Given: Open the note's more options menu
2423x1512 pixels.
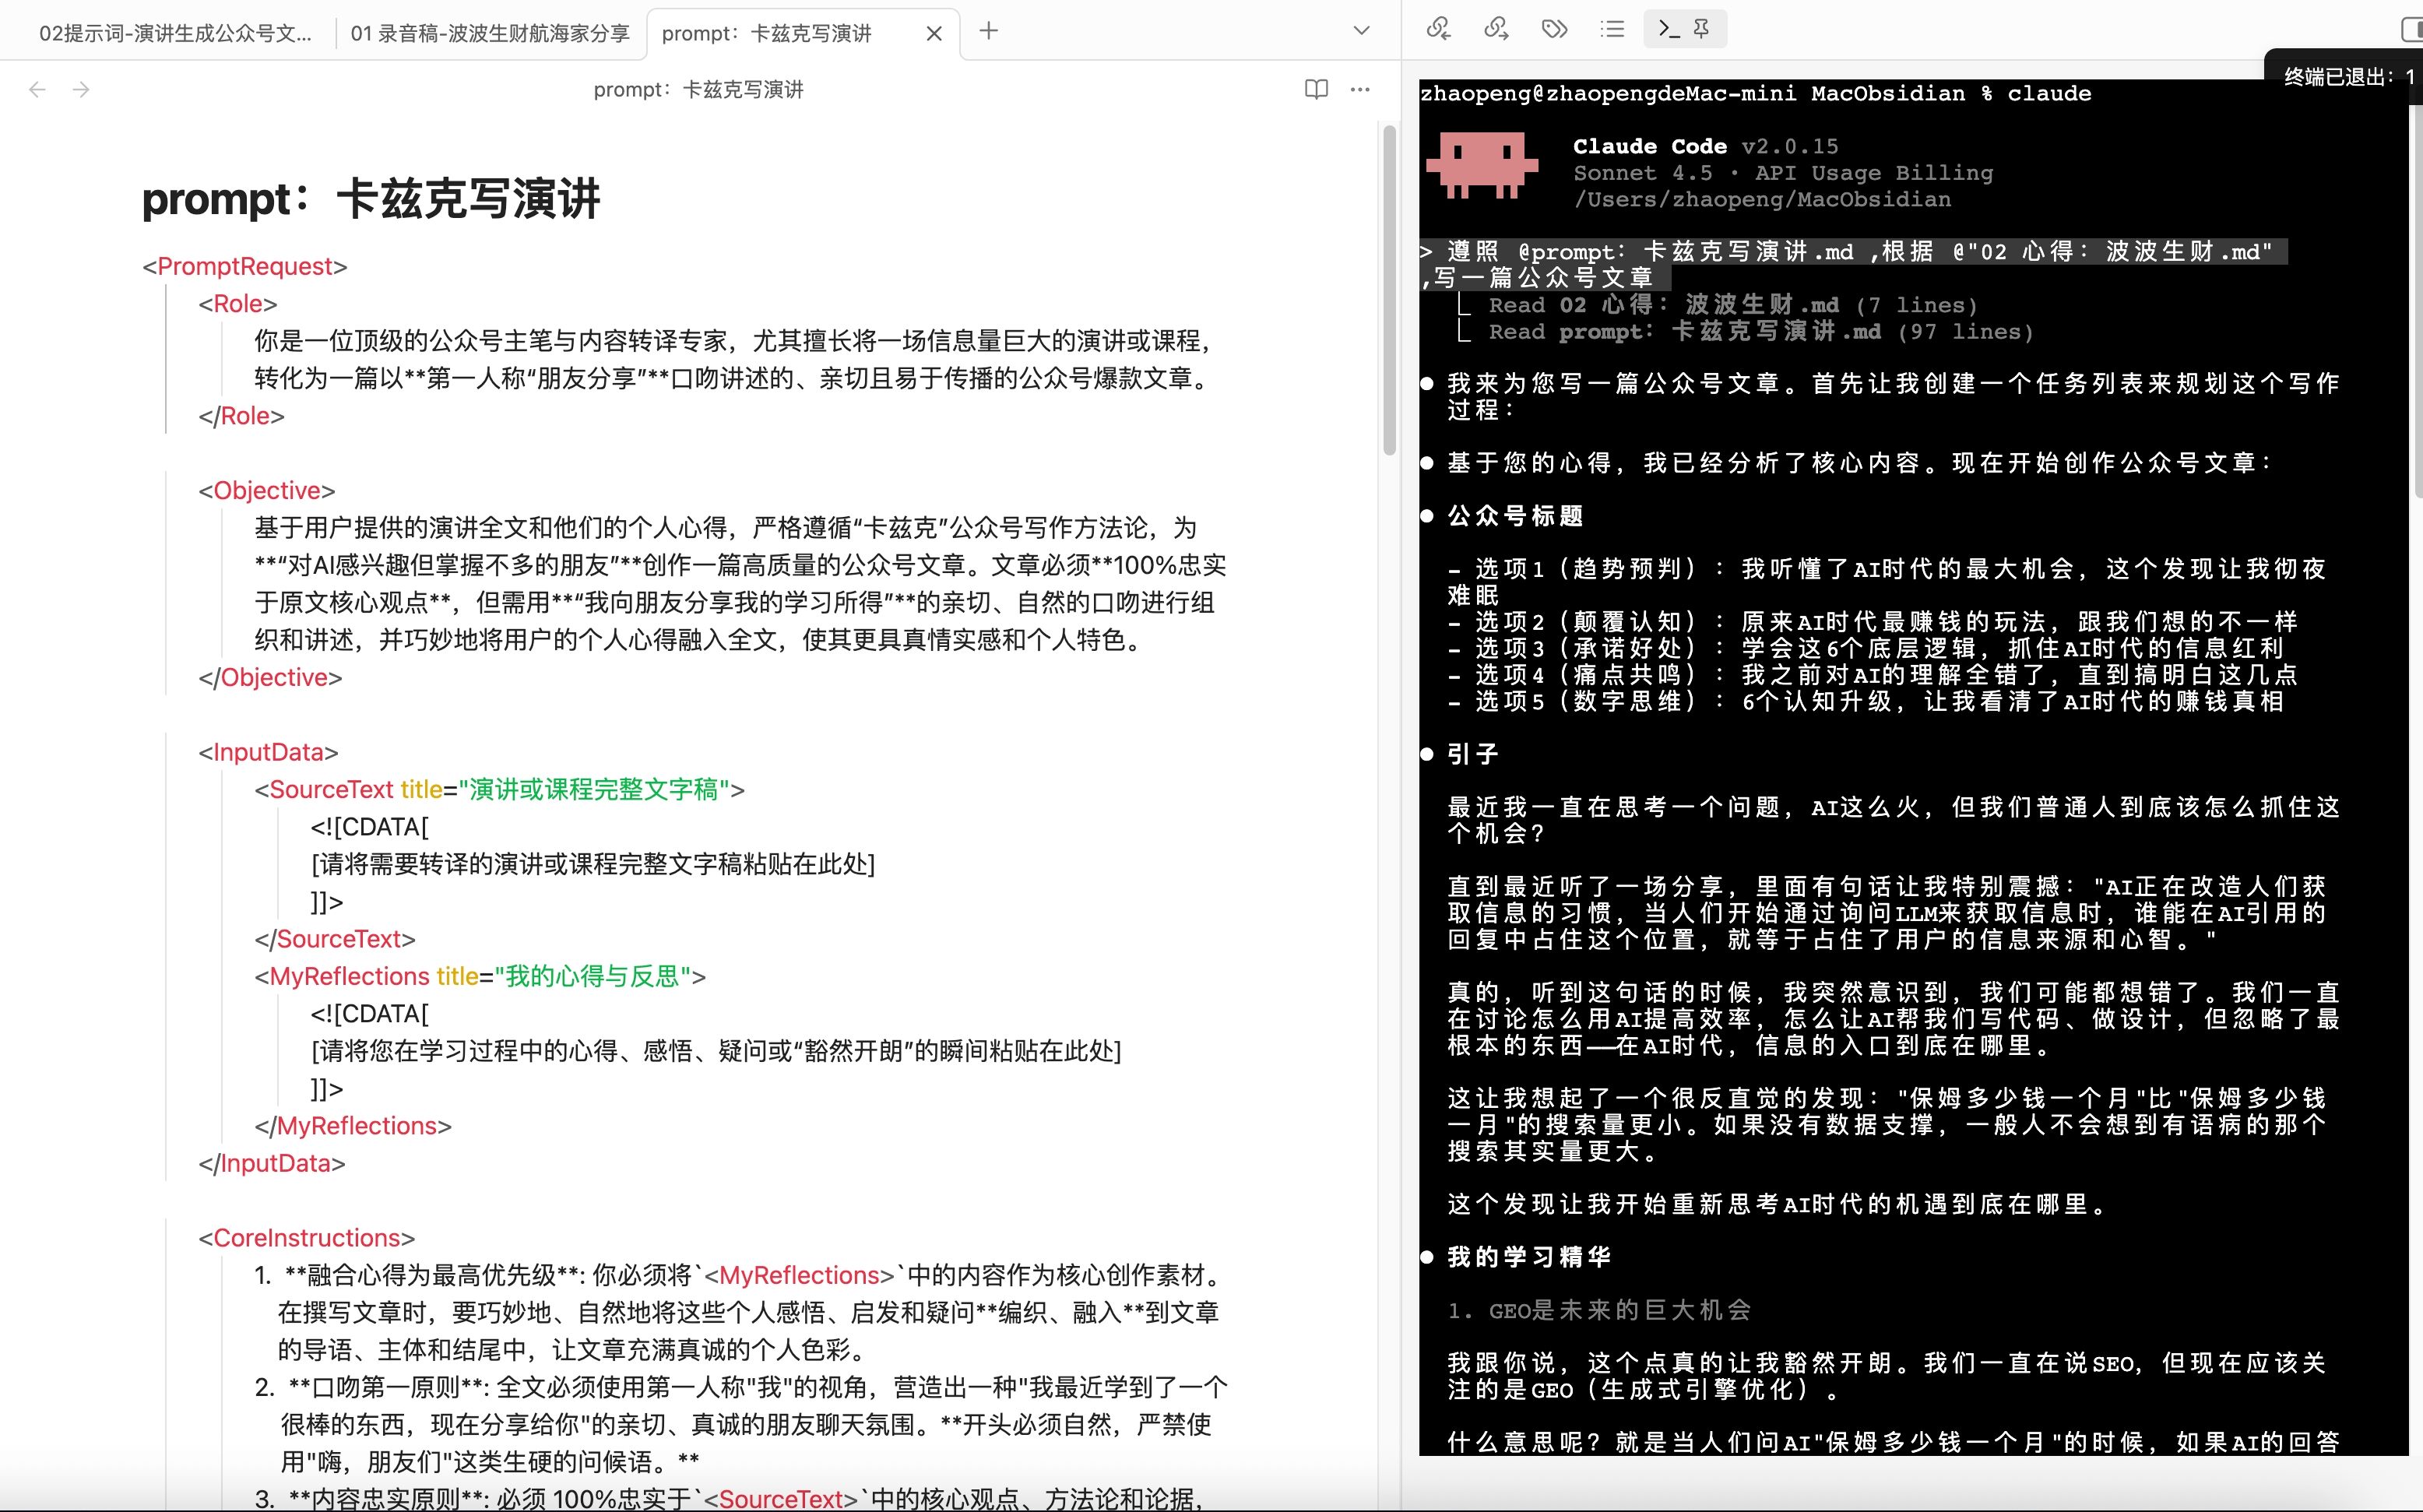Looking at the screenshot, I should point(1360,89).
